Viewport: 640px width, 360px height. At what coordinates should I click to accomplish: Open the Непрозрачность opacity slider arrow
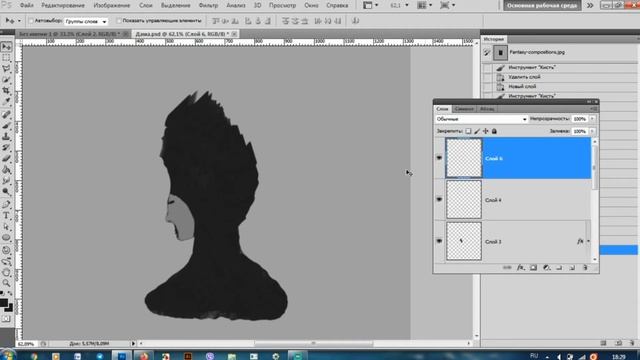pos(592,119)
